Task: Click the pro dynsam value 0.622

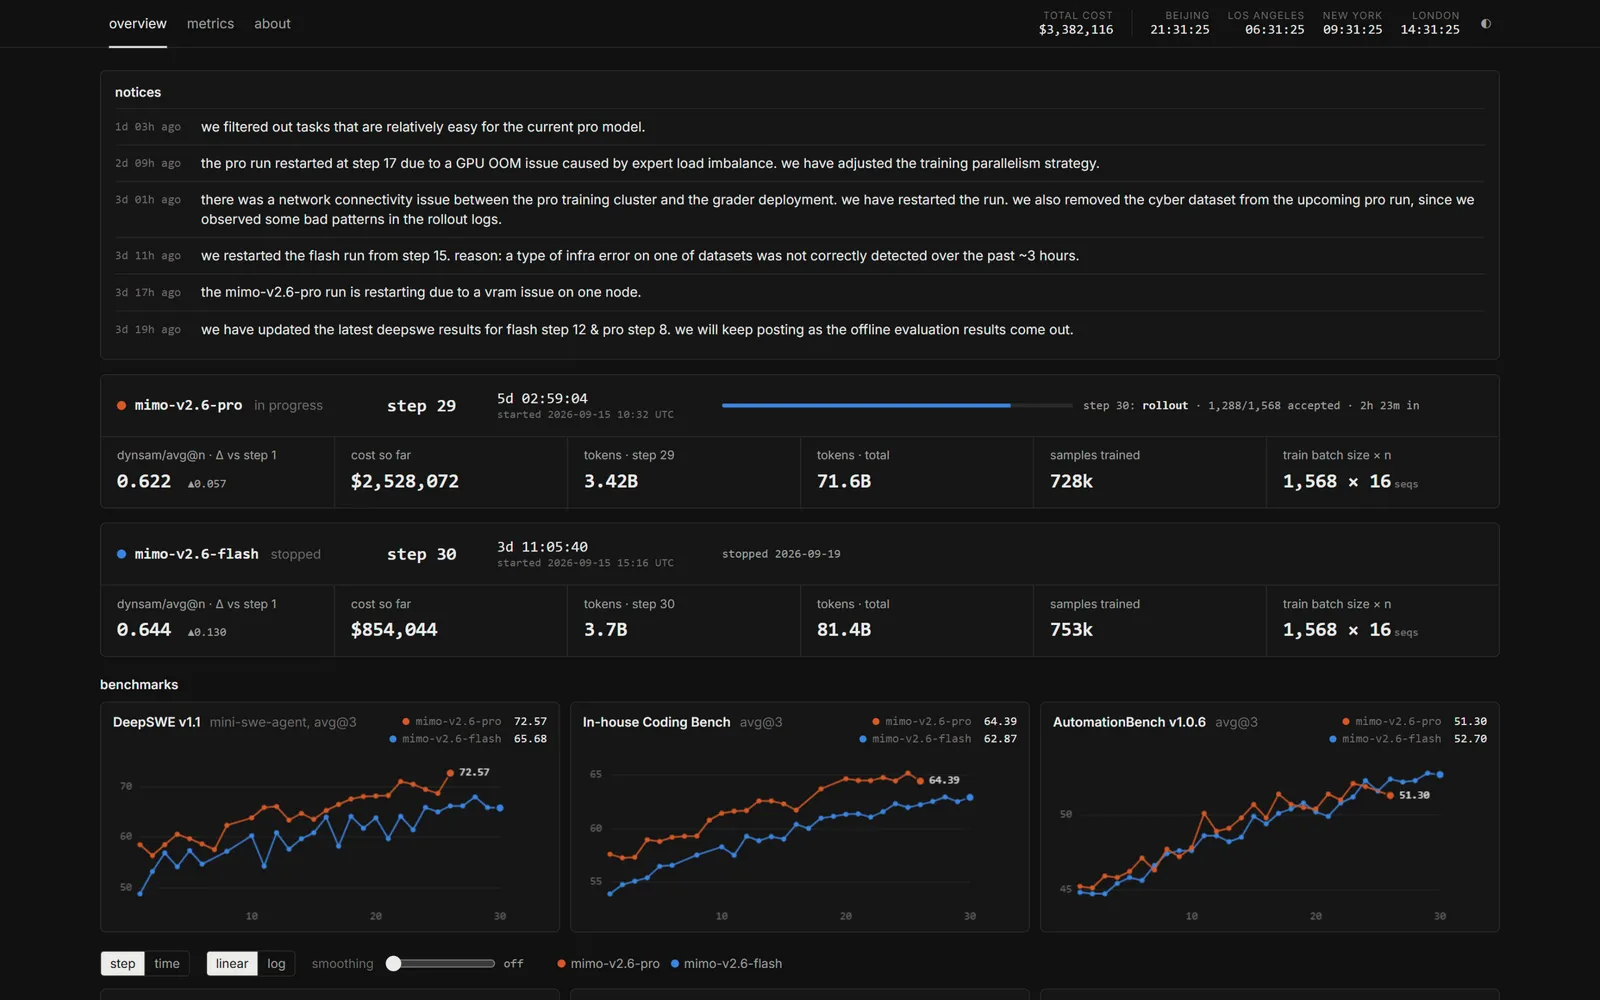Action: [x=144, y=481]
